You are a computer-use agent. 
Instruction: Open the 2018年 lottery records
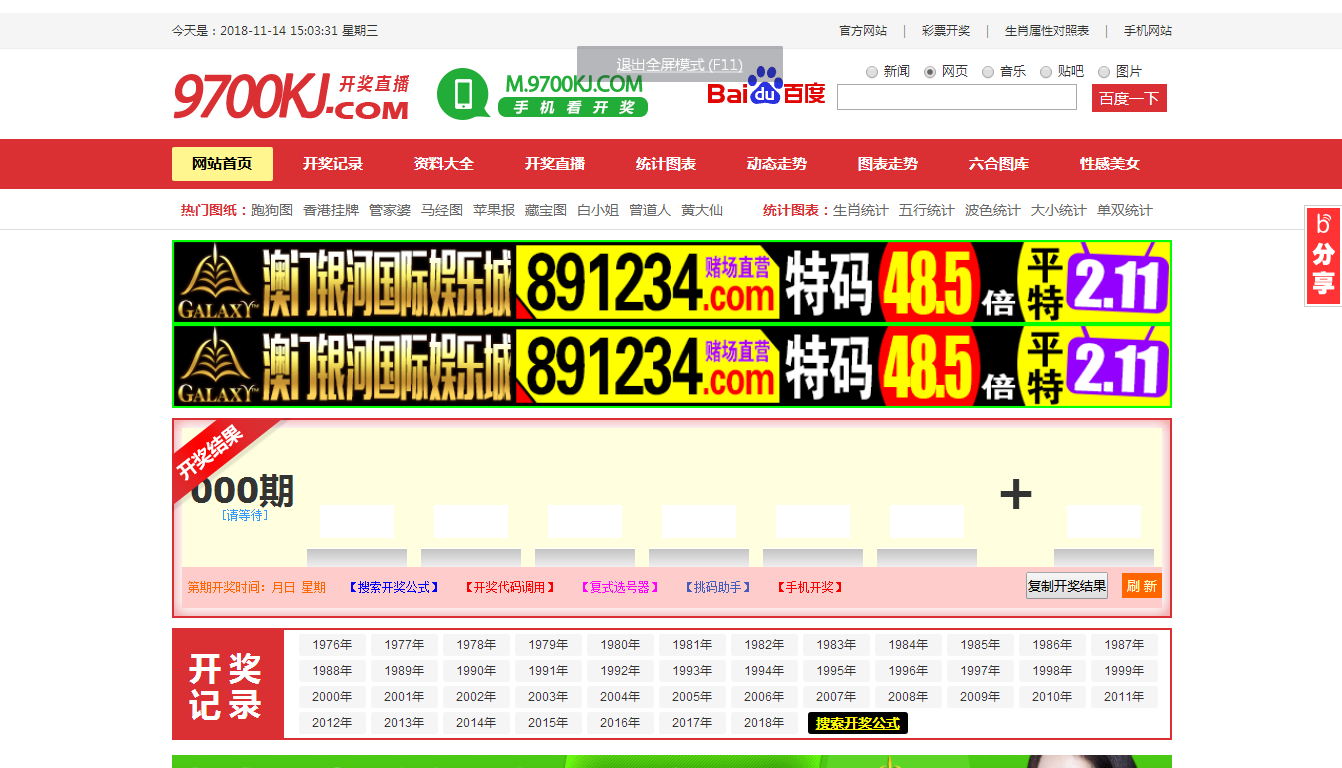[x=764, y=723]
